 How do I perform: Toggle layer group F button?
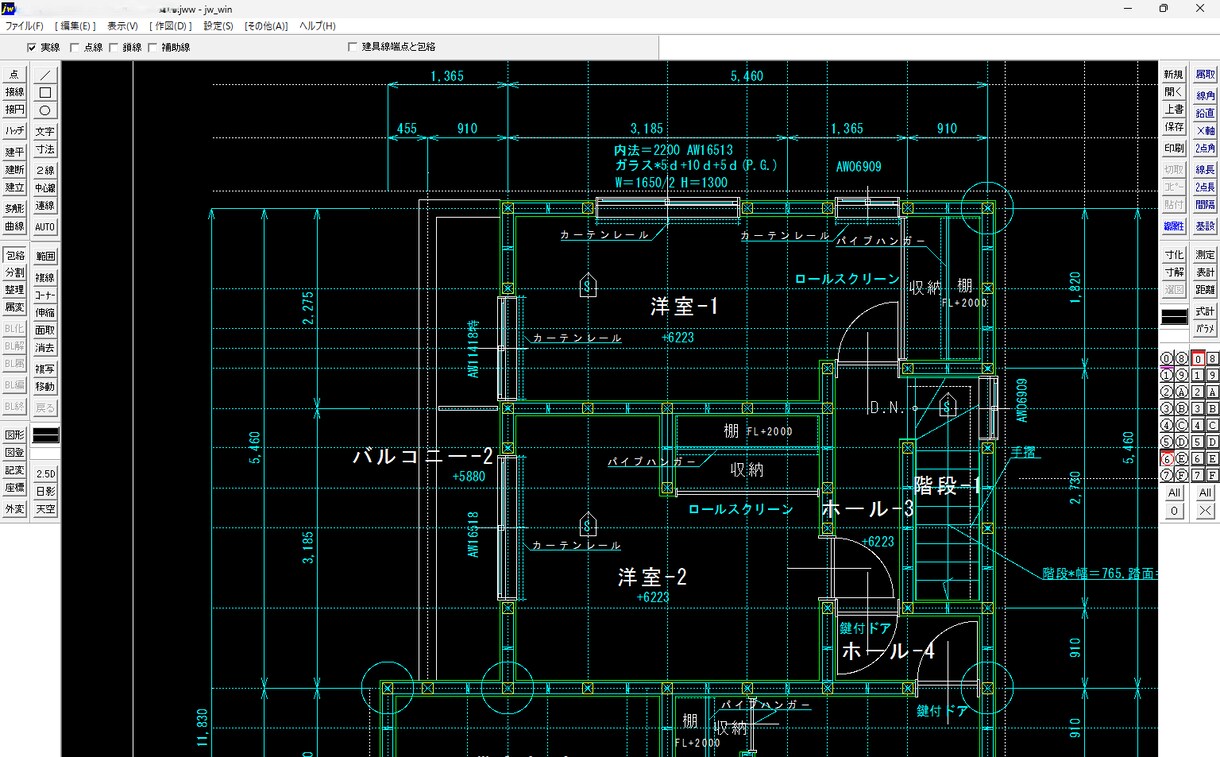[x=1212, y=475]
